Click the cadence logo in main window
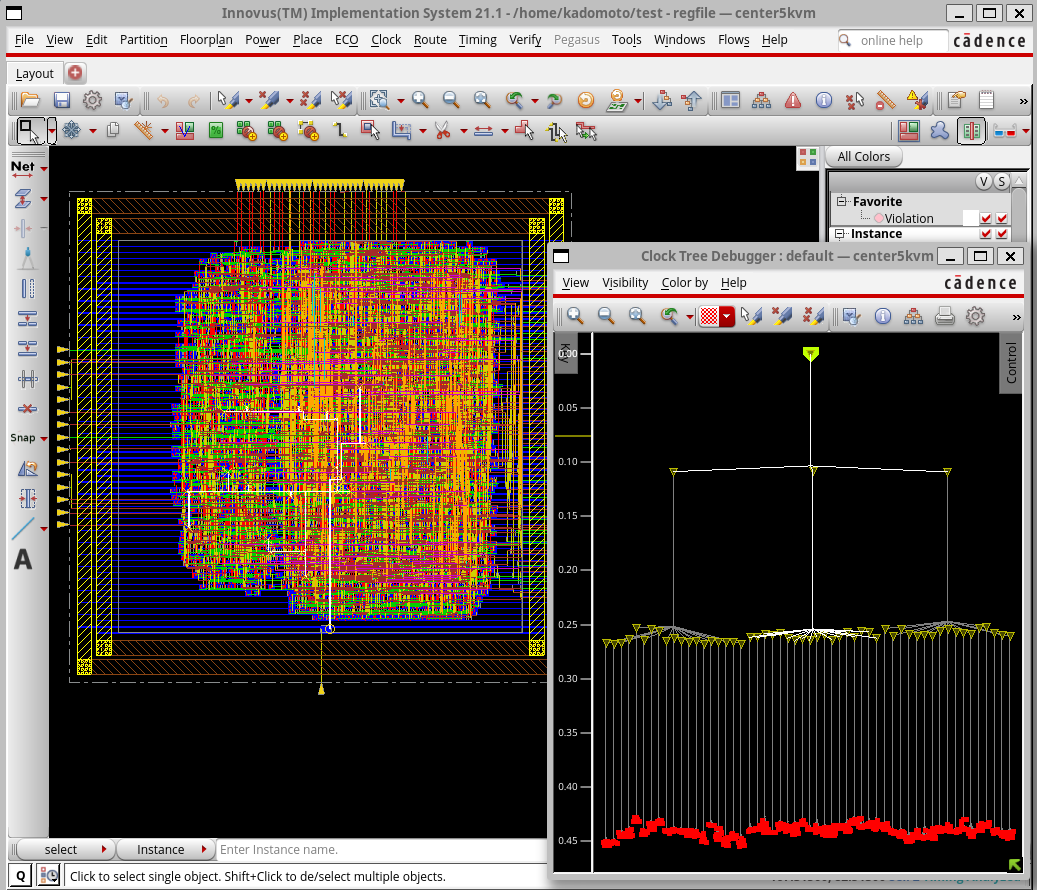 click(x=989, y=41)
